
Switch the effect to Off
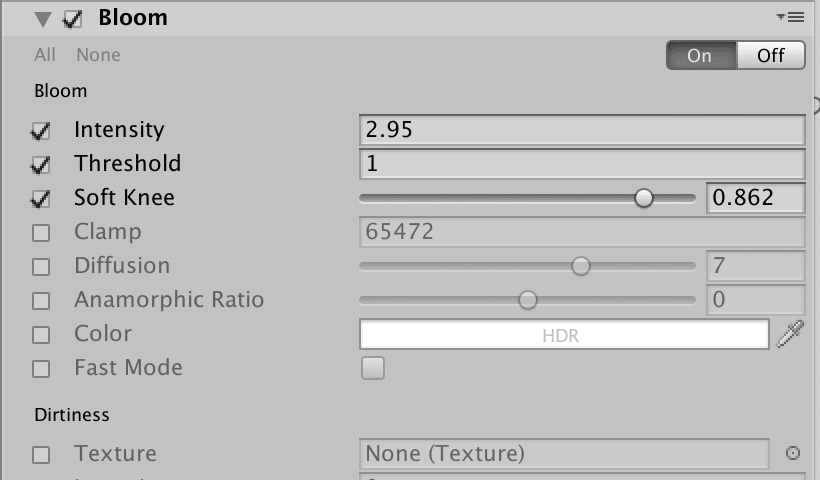(x=770, y=55)
